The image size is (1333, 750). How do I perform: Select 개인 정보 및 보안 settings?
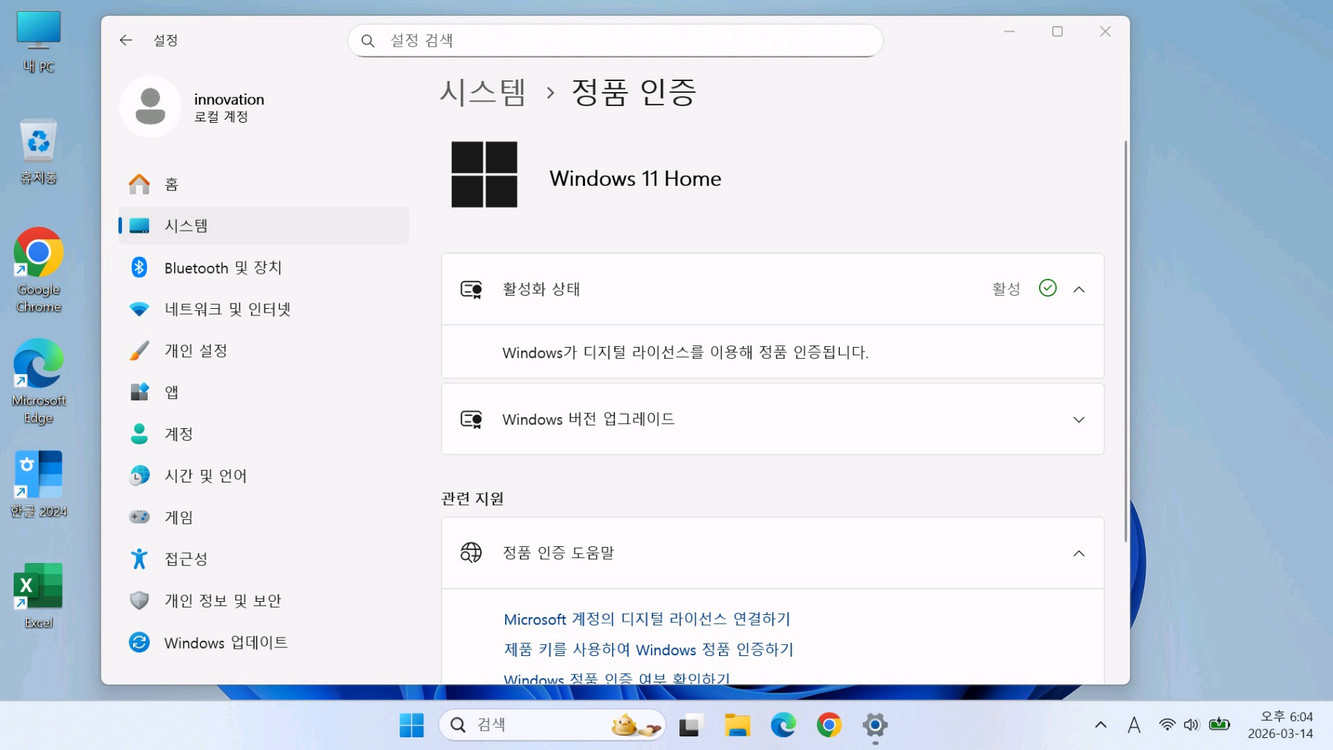[221, 600]
